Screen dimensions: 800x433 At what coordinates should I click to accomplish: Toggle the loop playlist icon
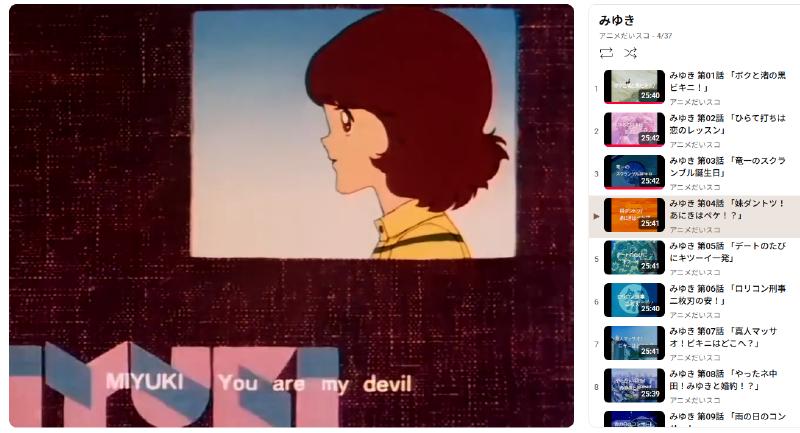606,53
